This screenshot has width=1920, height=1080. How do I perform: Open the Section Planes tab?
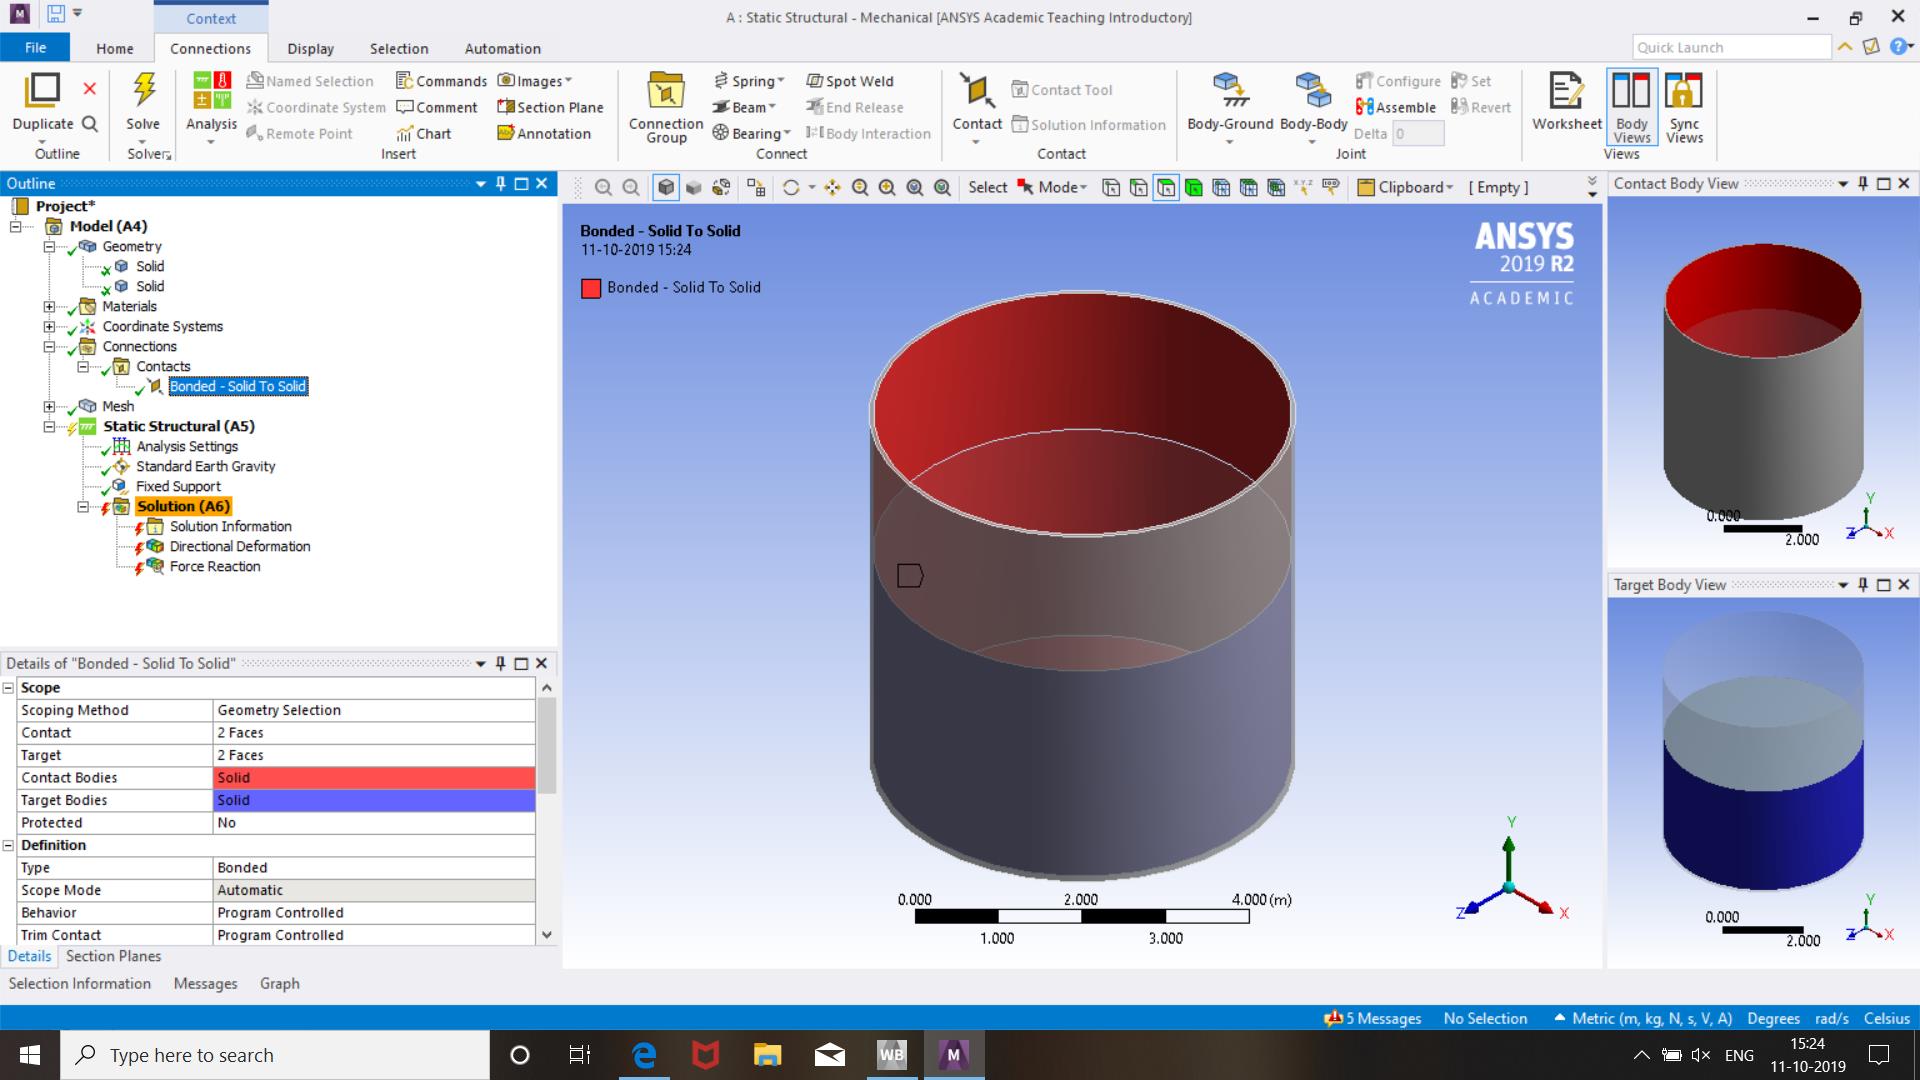(113, 956)
